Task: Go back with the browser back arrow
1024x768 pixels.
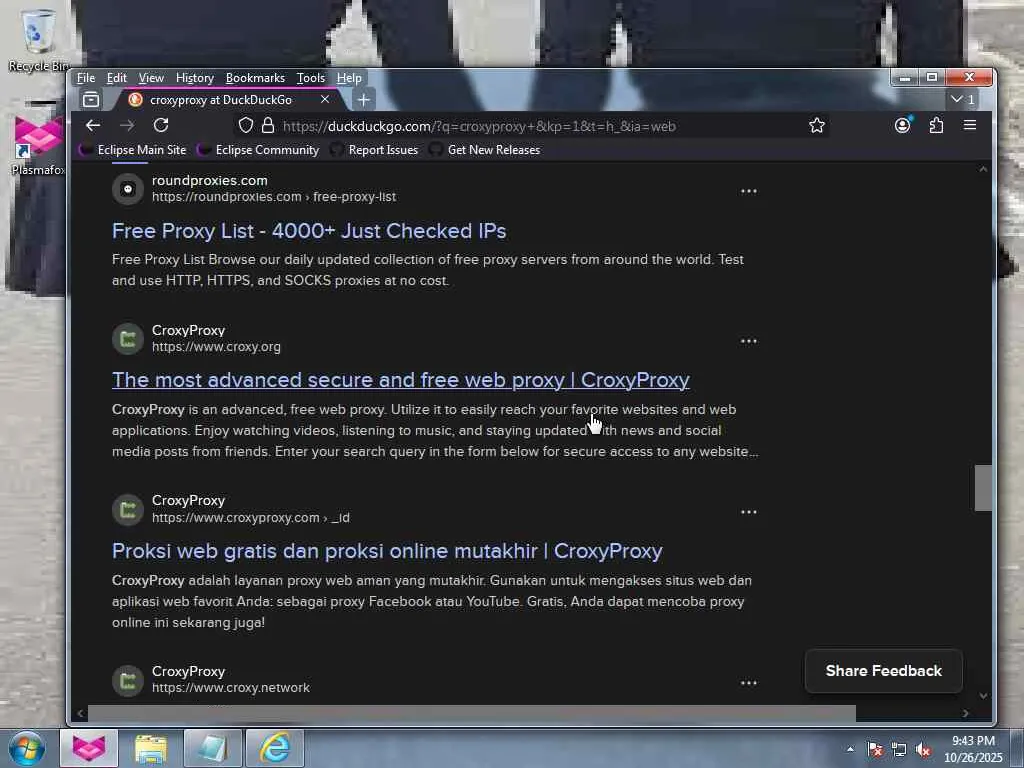Action: point(93,125)
